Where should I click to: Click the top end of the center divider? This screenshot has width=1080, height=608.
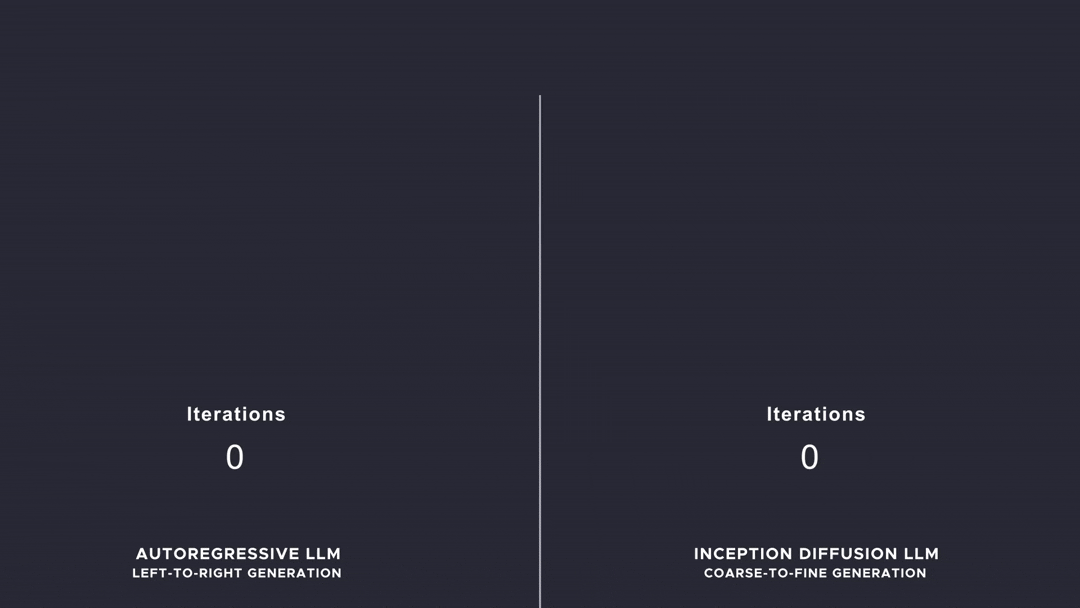coord(540,98)
